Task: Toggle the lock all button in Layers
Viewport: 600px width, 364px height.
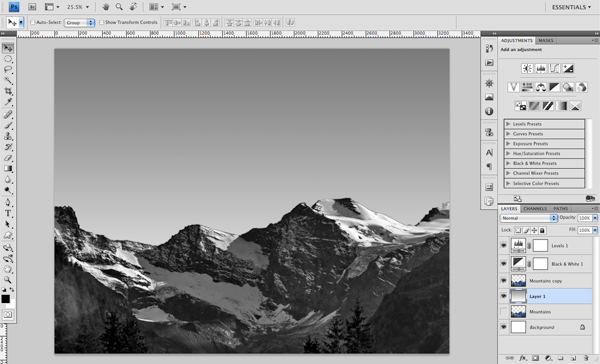Action: click(x=542, y=230)
